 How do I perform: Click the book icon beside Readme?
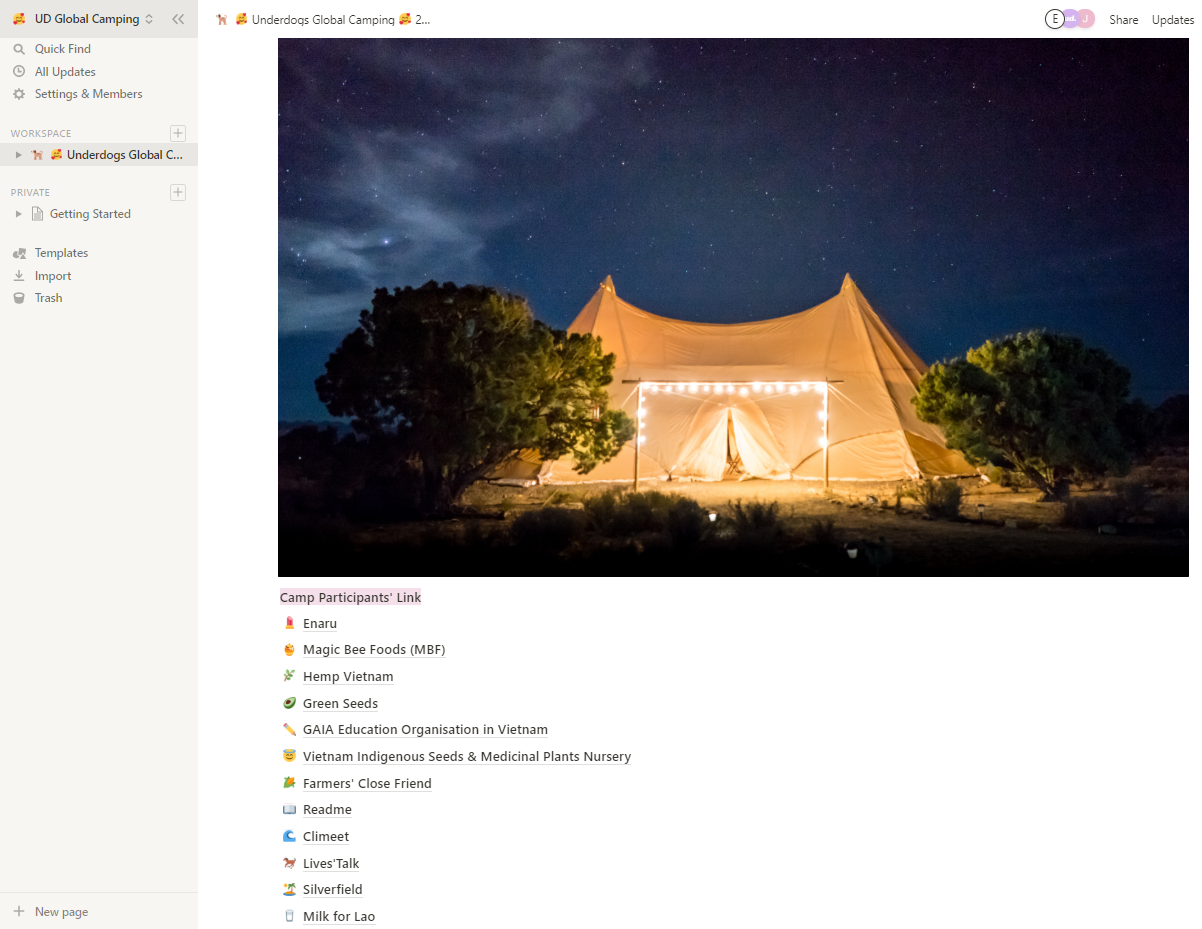click(x=289, y=810)
